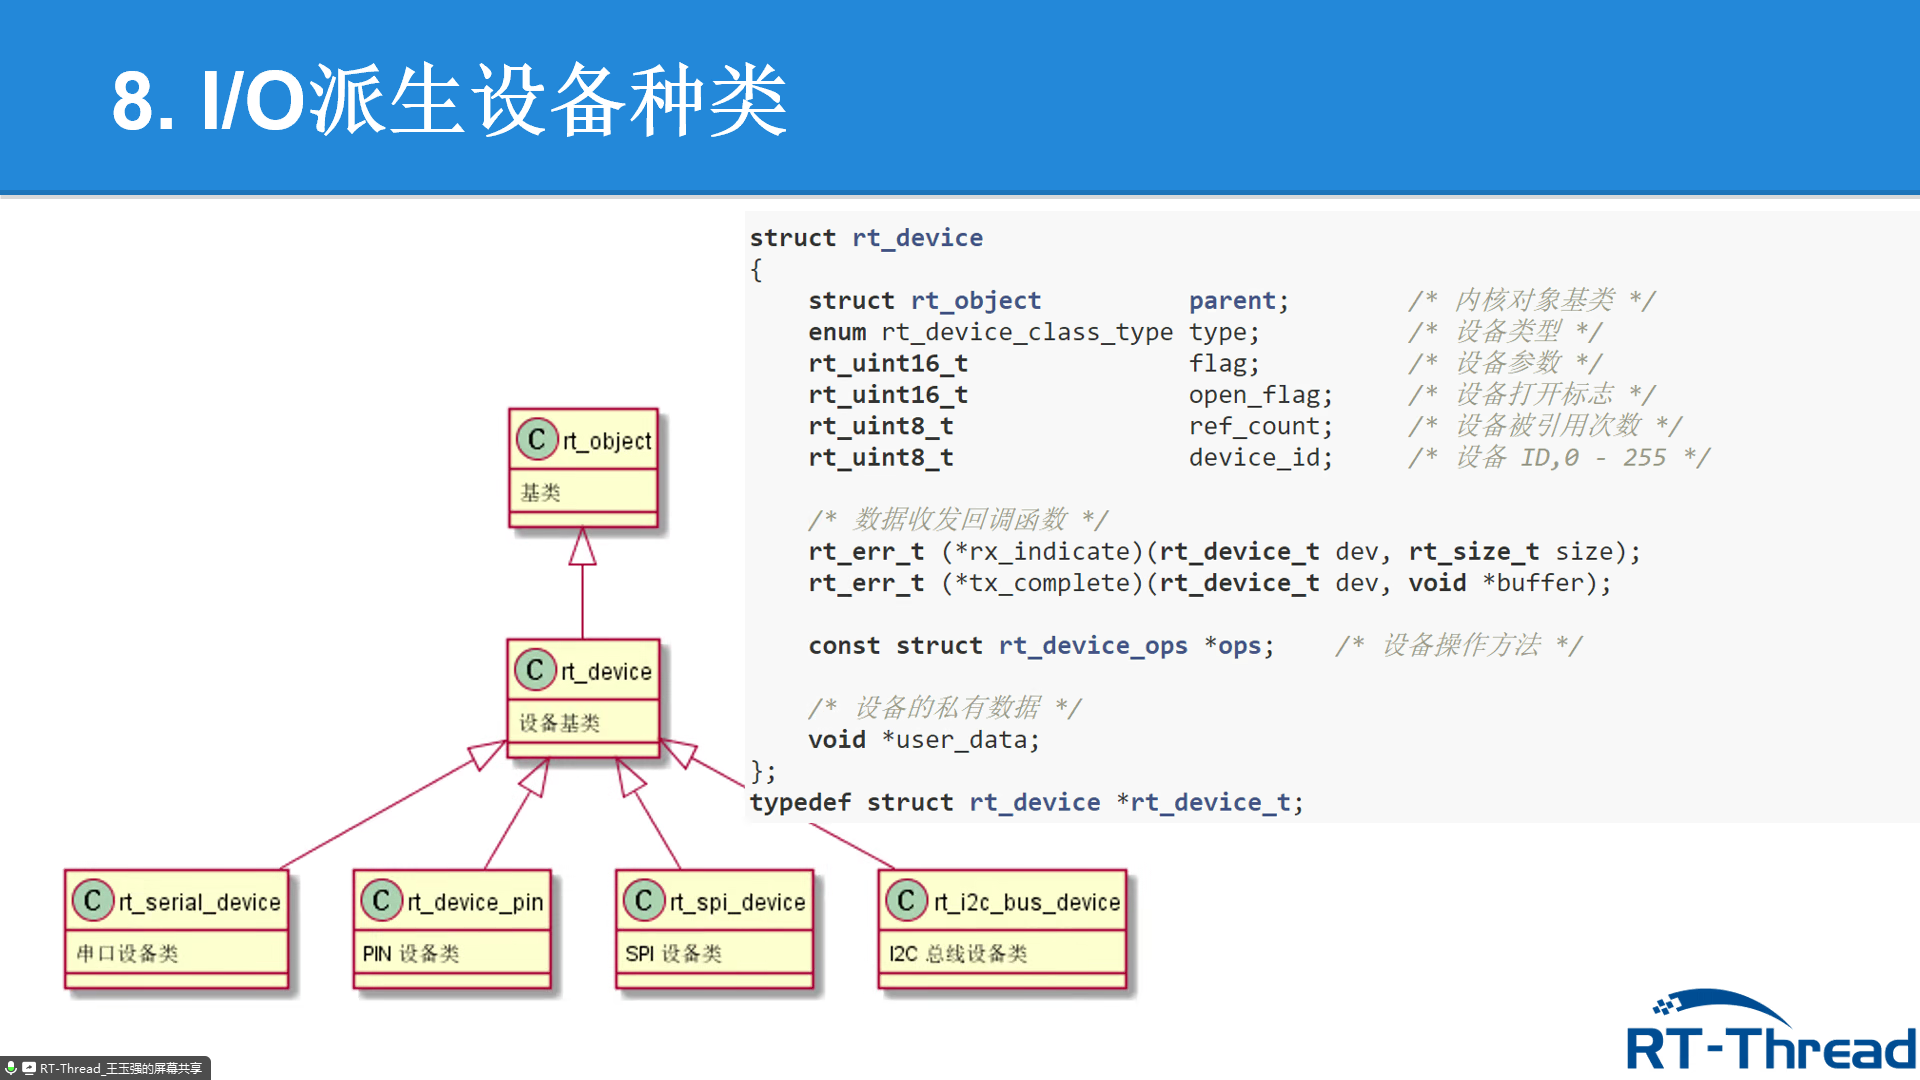Select the rt_device class name label
The height and width of the screenshot is (1080, 1920).
pos(606,672)
